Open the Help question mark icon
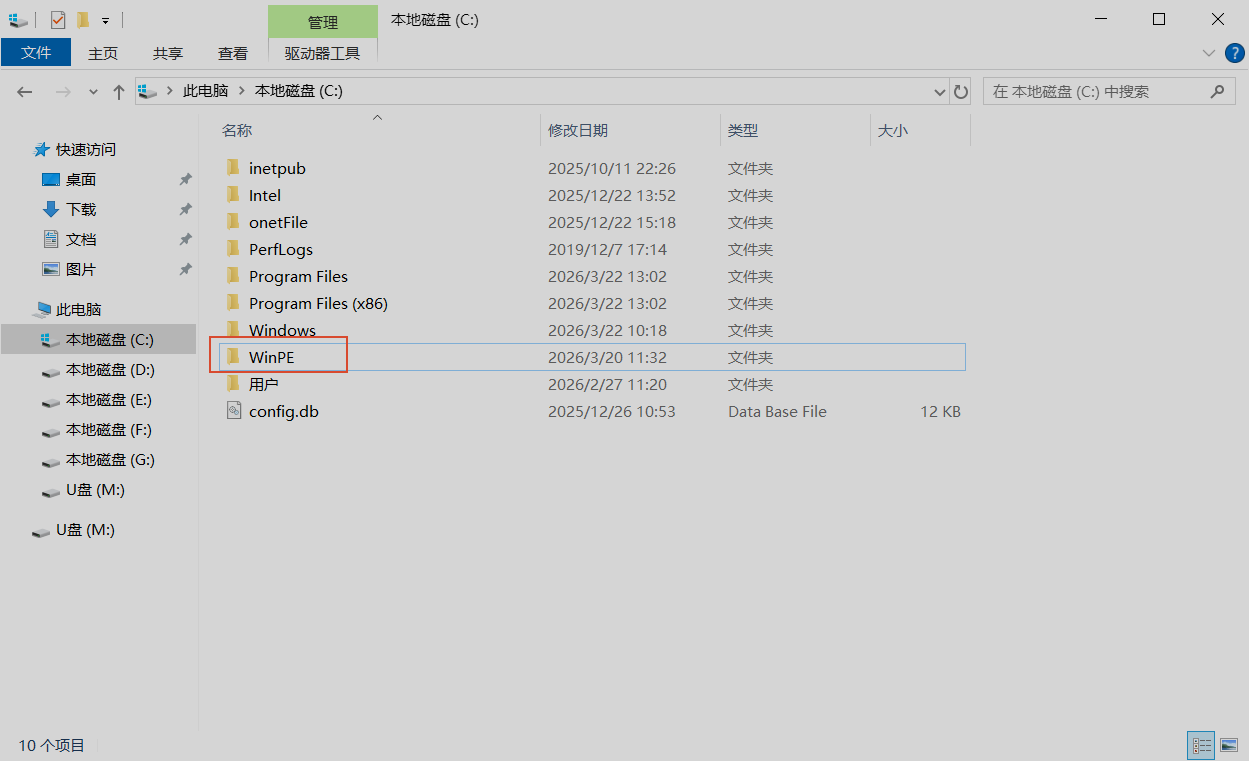Viewport: 1249px width, 761px height. 1234,53
